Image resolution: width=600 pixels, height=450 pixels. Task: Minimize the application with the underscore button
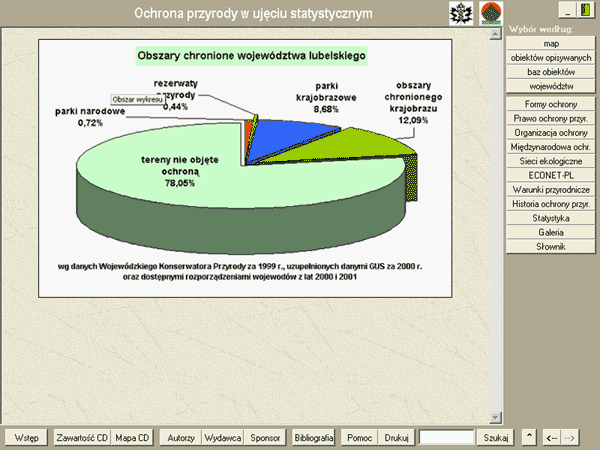(x=566, y=10)
